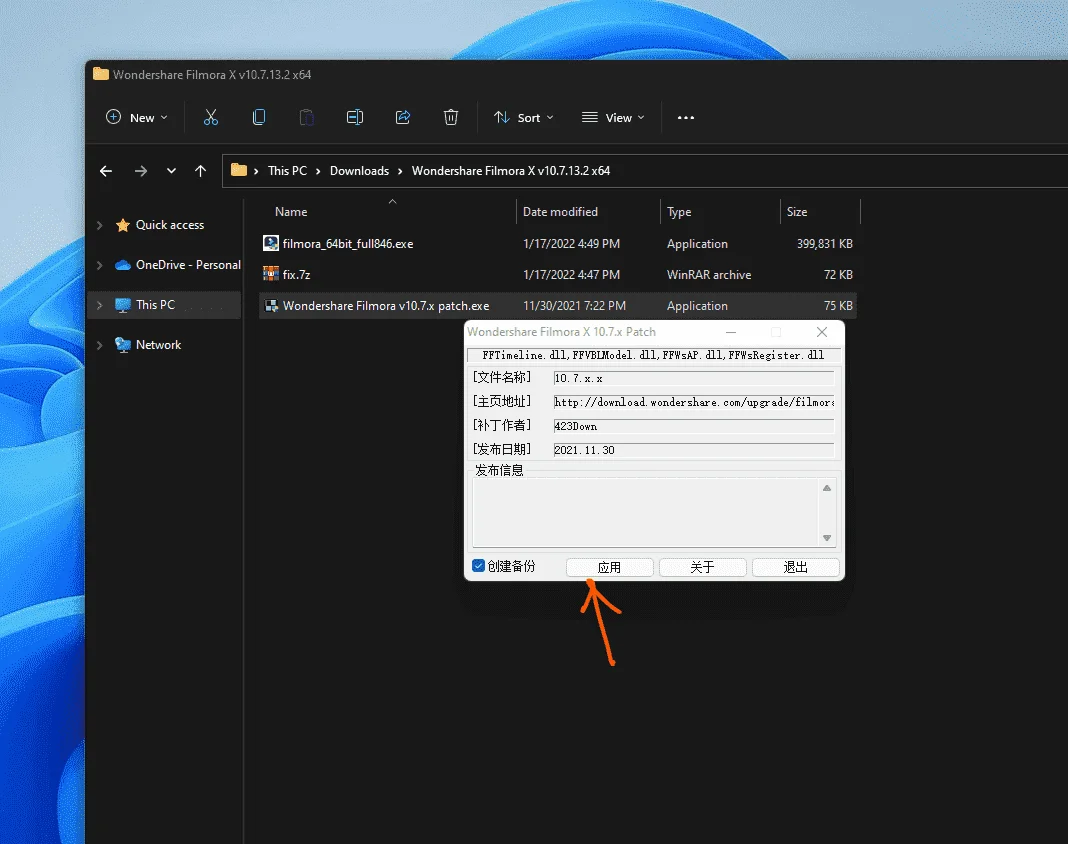This screenshot has width=1068, height=844.
Task: Expand the This PC tree node
Action: [x=99, y=304]
